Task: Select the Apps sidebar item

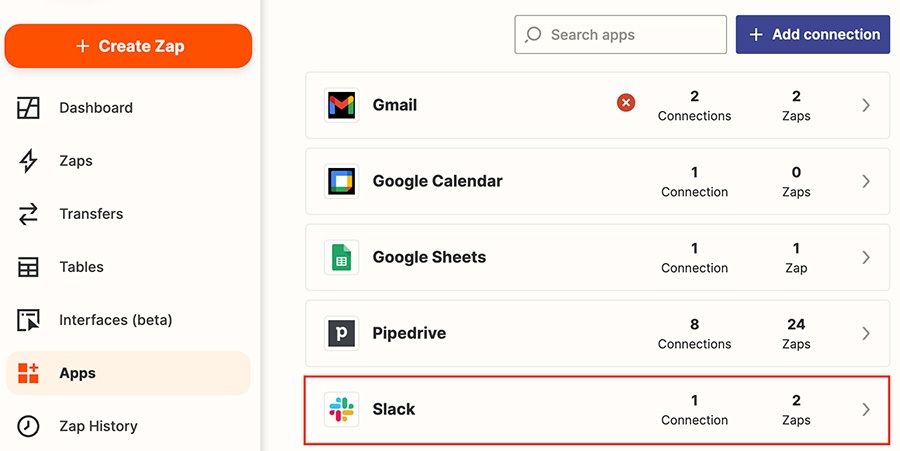Action: (x=128, y=373)
